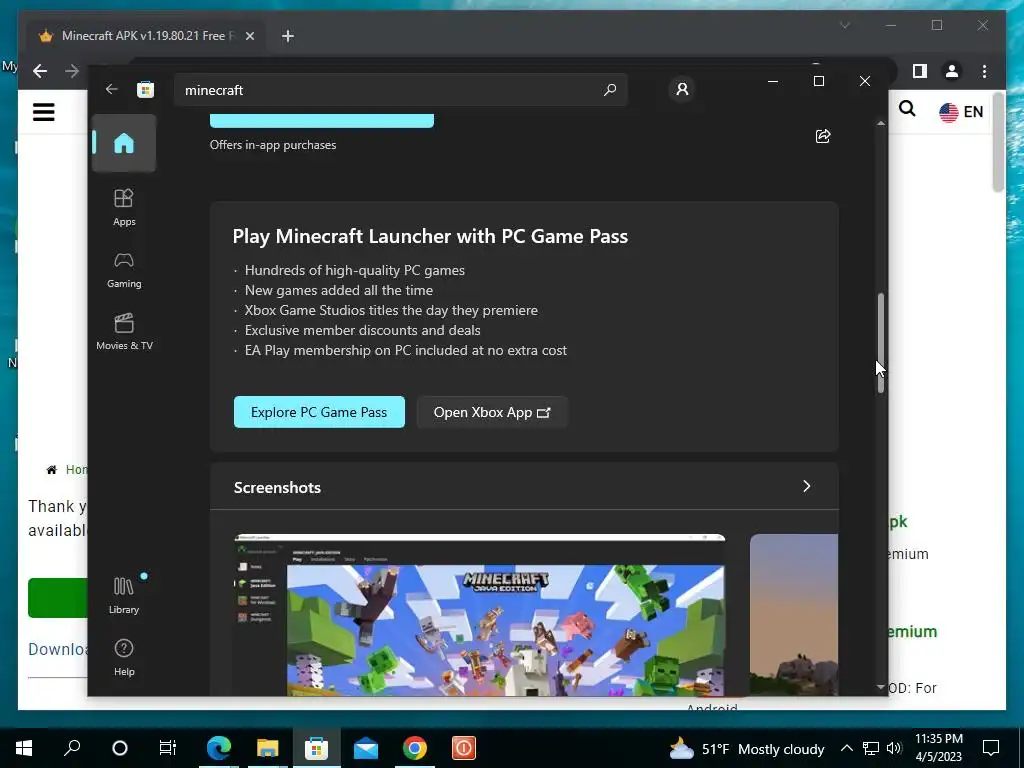
Task: Open the Apps section in Store sidebar
Action: click(x=123, y=207)
